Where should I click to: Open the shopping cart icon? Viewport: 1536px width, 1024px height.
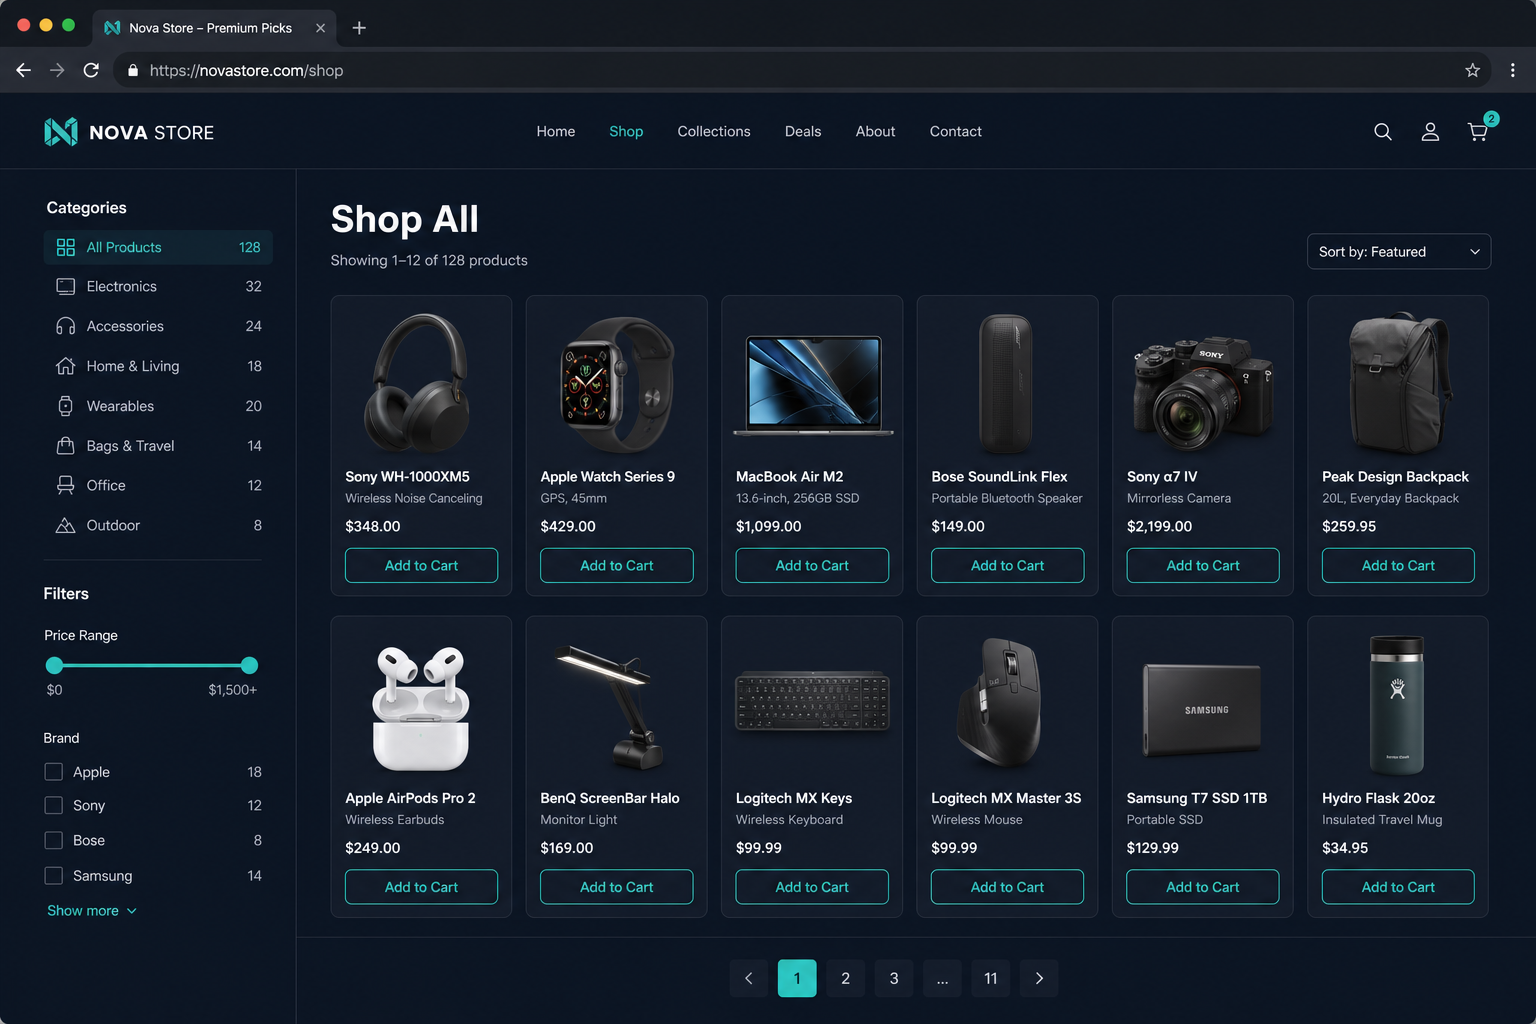tap(1477, 132)
